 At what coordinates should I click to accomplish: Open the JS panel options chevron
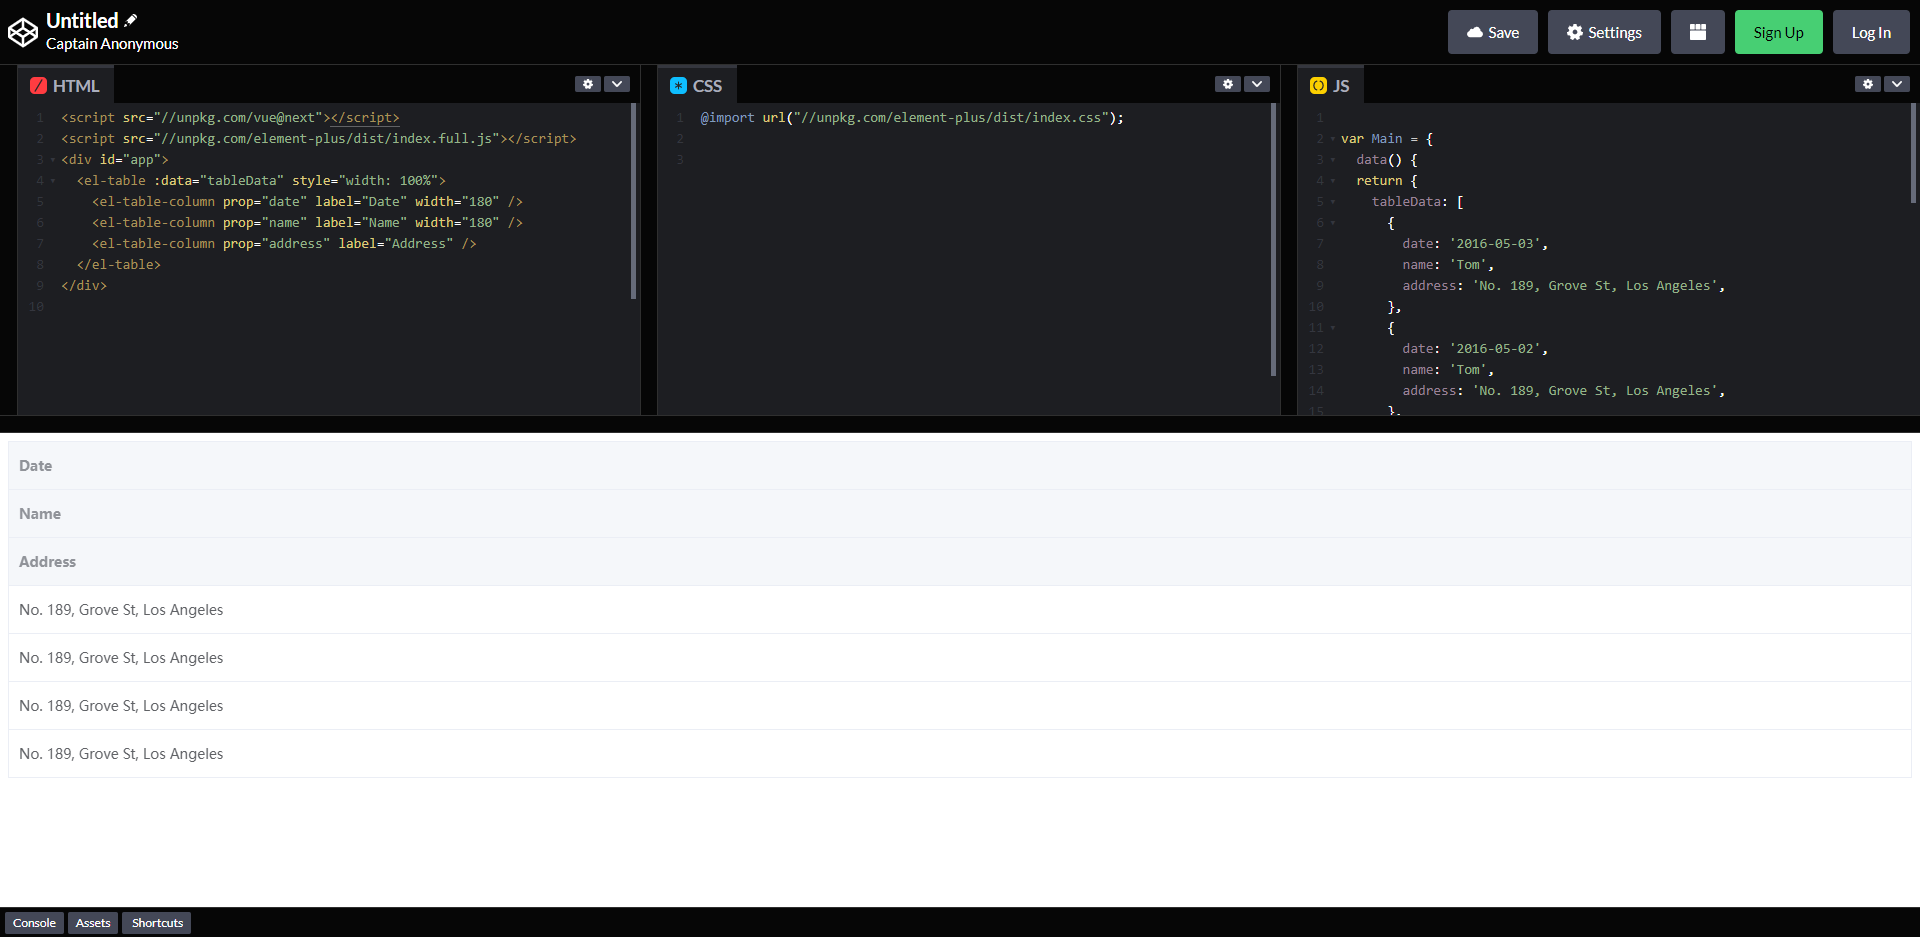(x=1897, y=84)
